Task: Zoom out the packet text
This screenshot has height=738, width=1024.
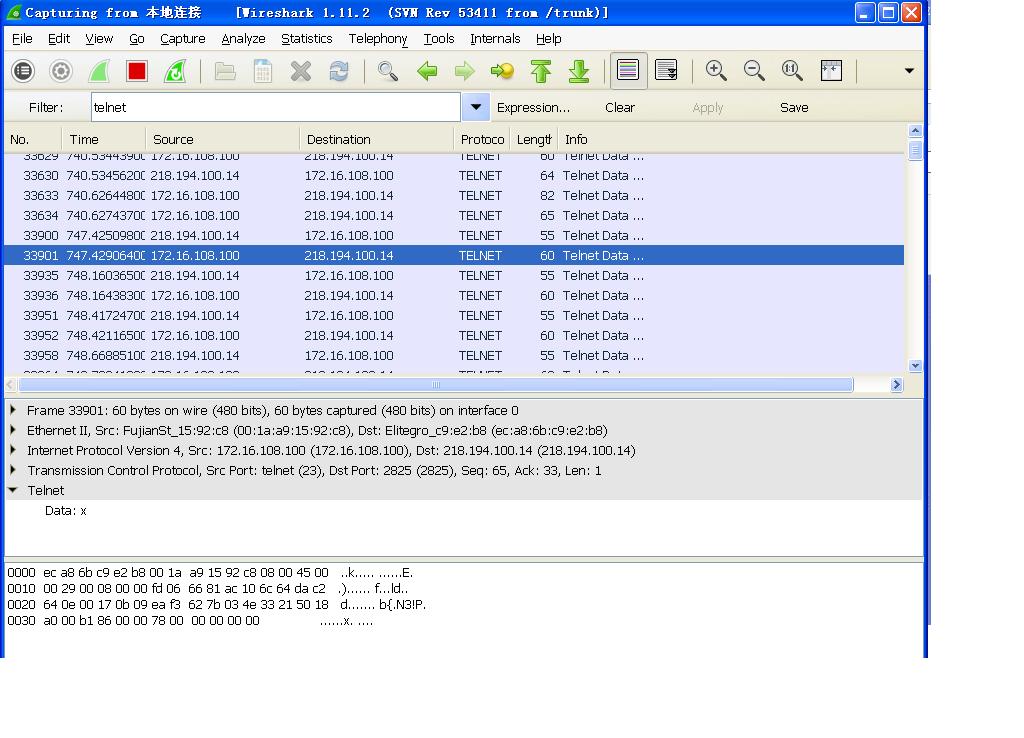Action: point(754,71)
